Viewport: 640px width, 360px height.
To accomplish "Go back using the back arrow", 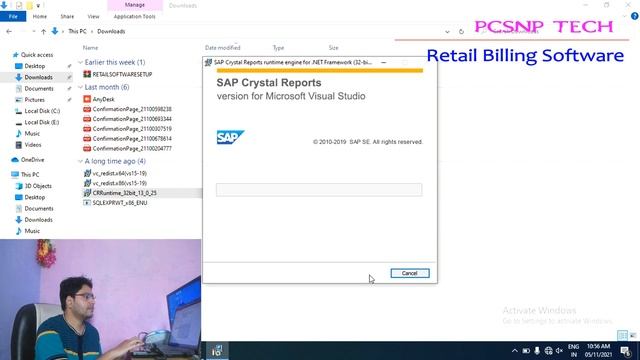I will 9,31.
